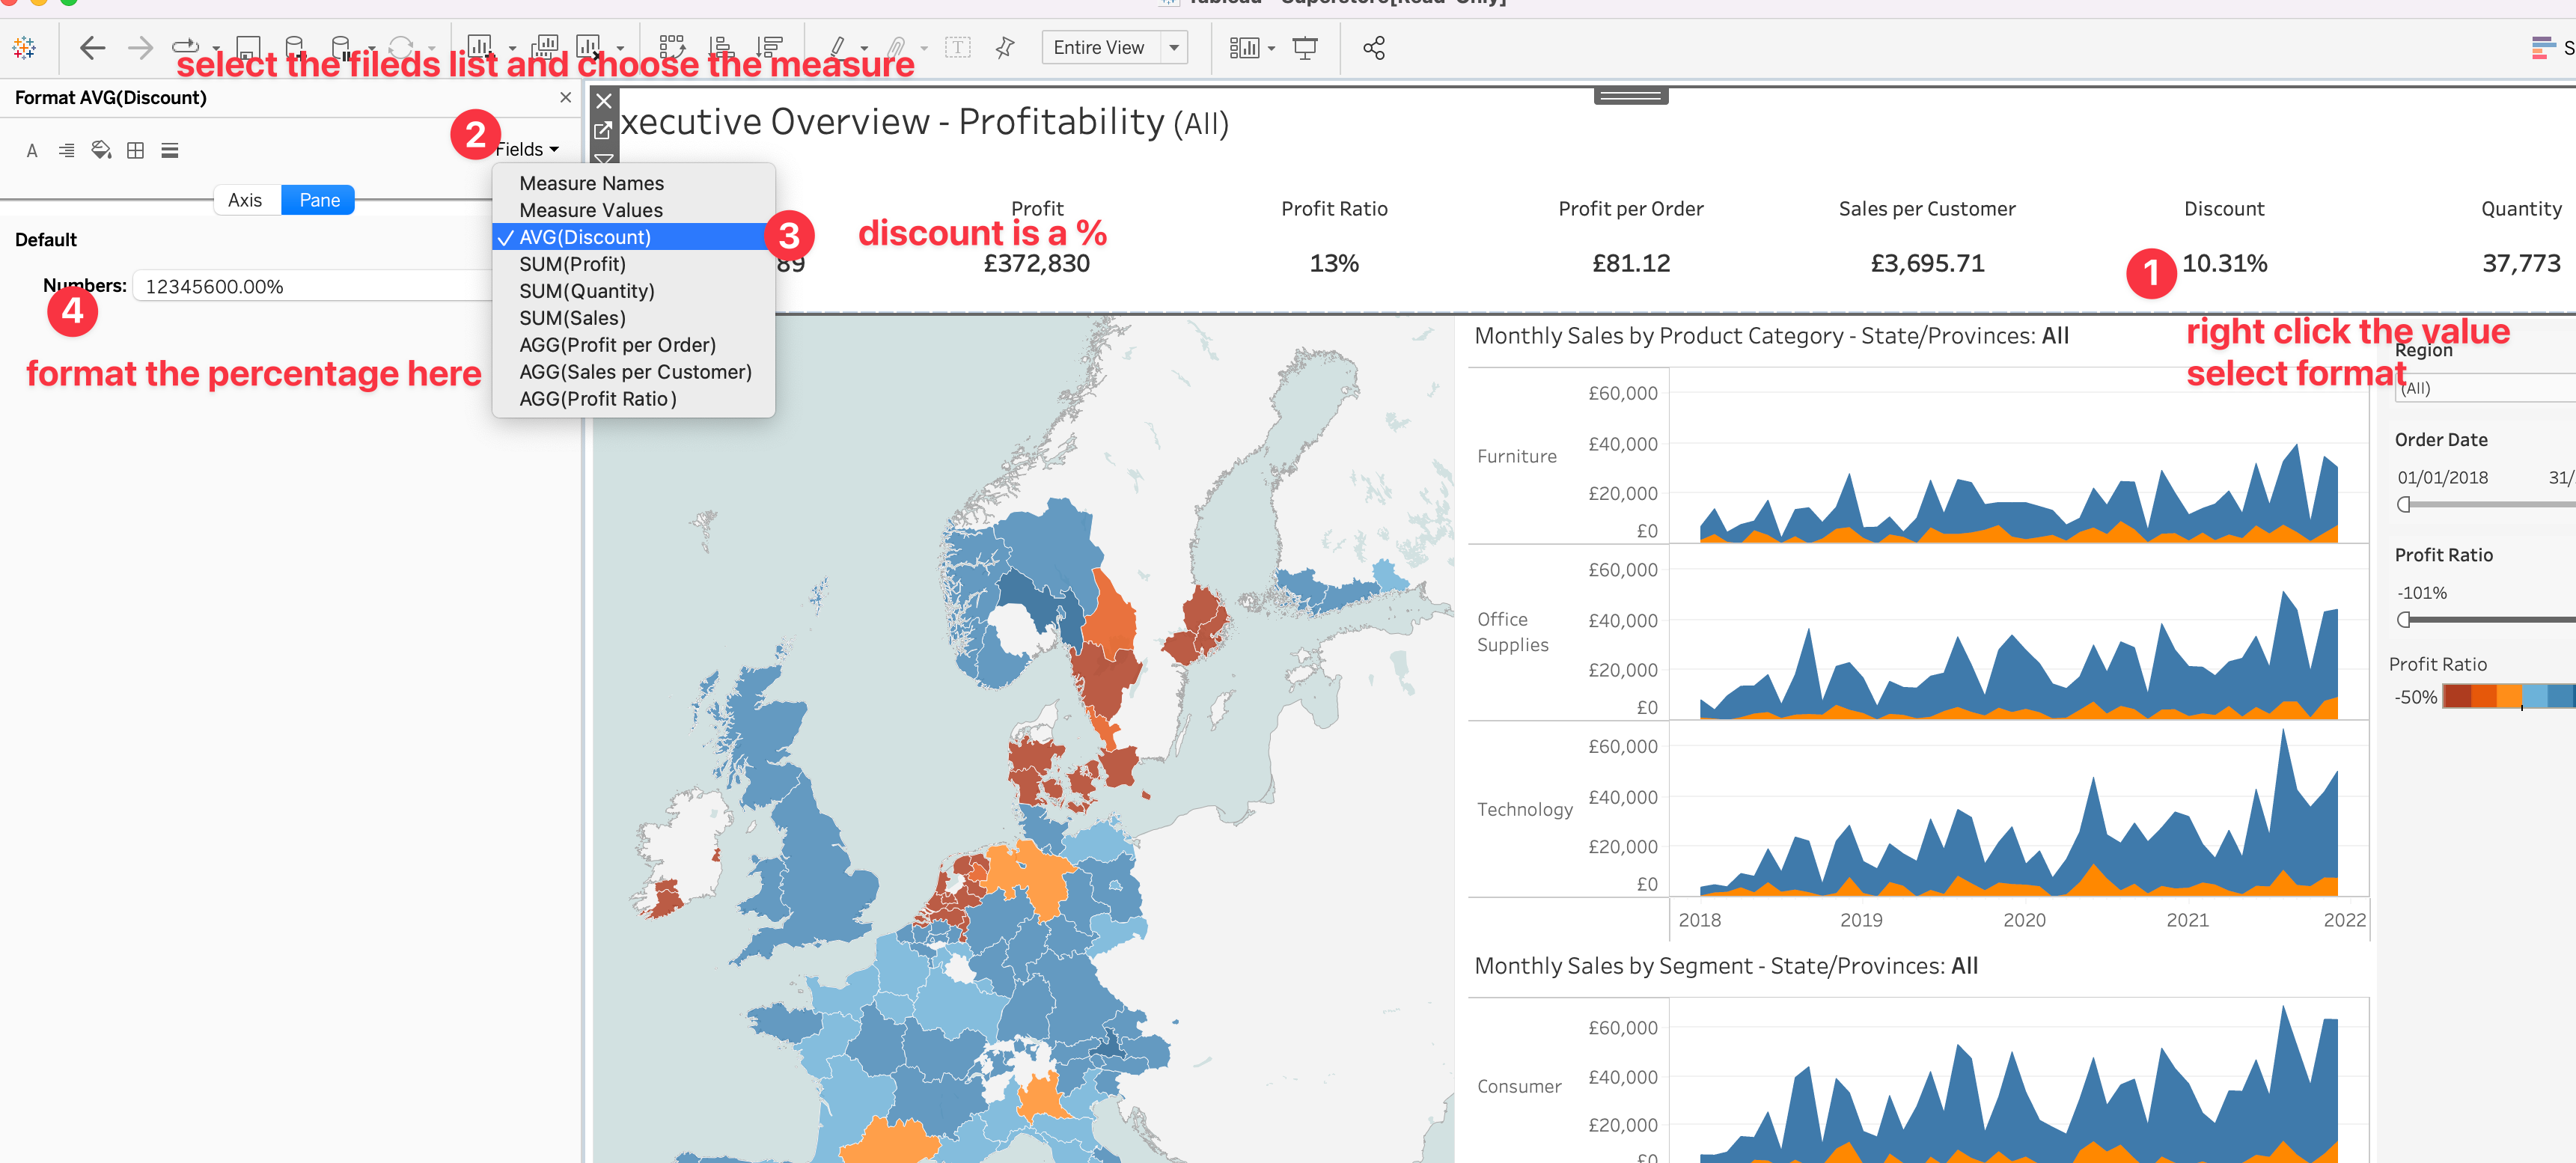Undo with the back arrow icon
The height and width of the screenshot is (1163, 2576).
point(92,47)
